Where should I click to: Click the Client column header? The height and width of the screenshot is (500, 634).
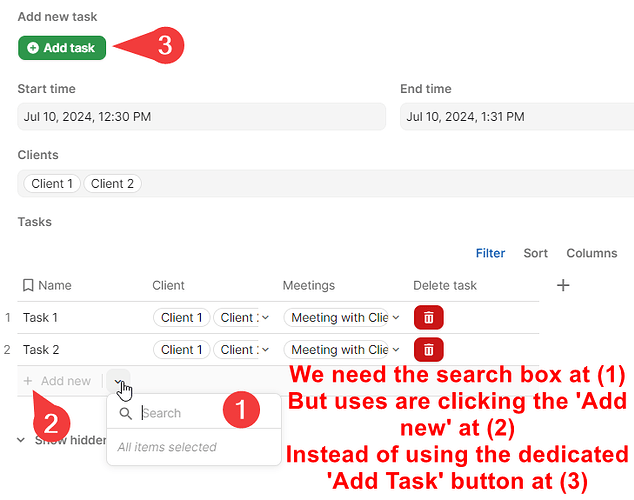coord(168,285)
